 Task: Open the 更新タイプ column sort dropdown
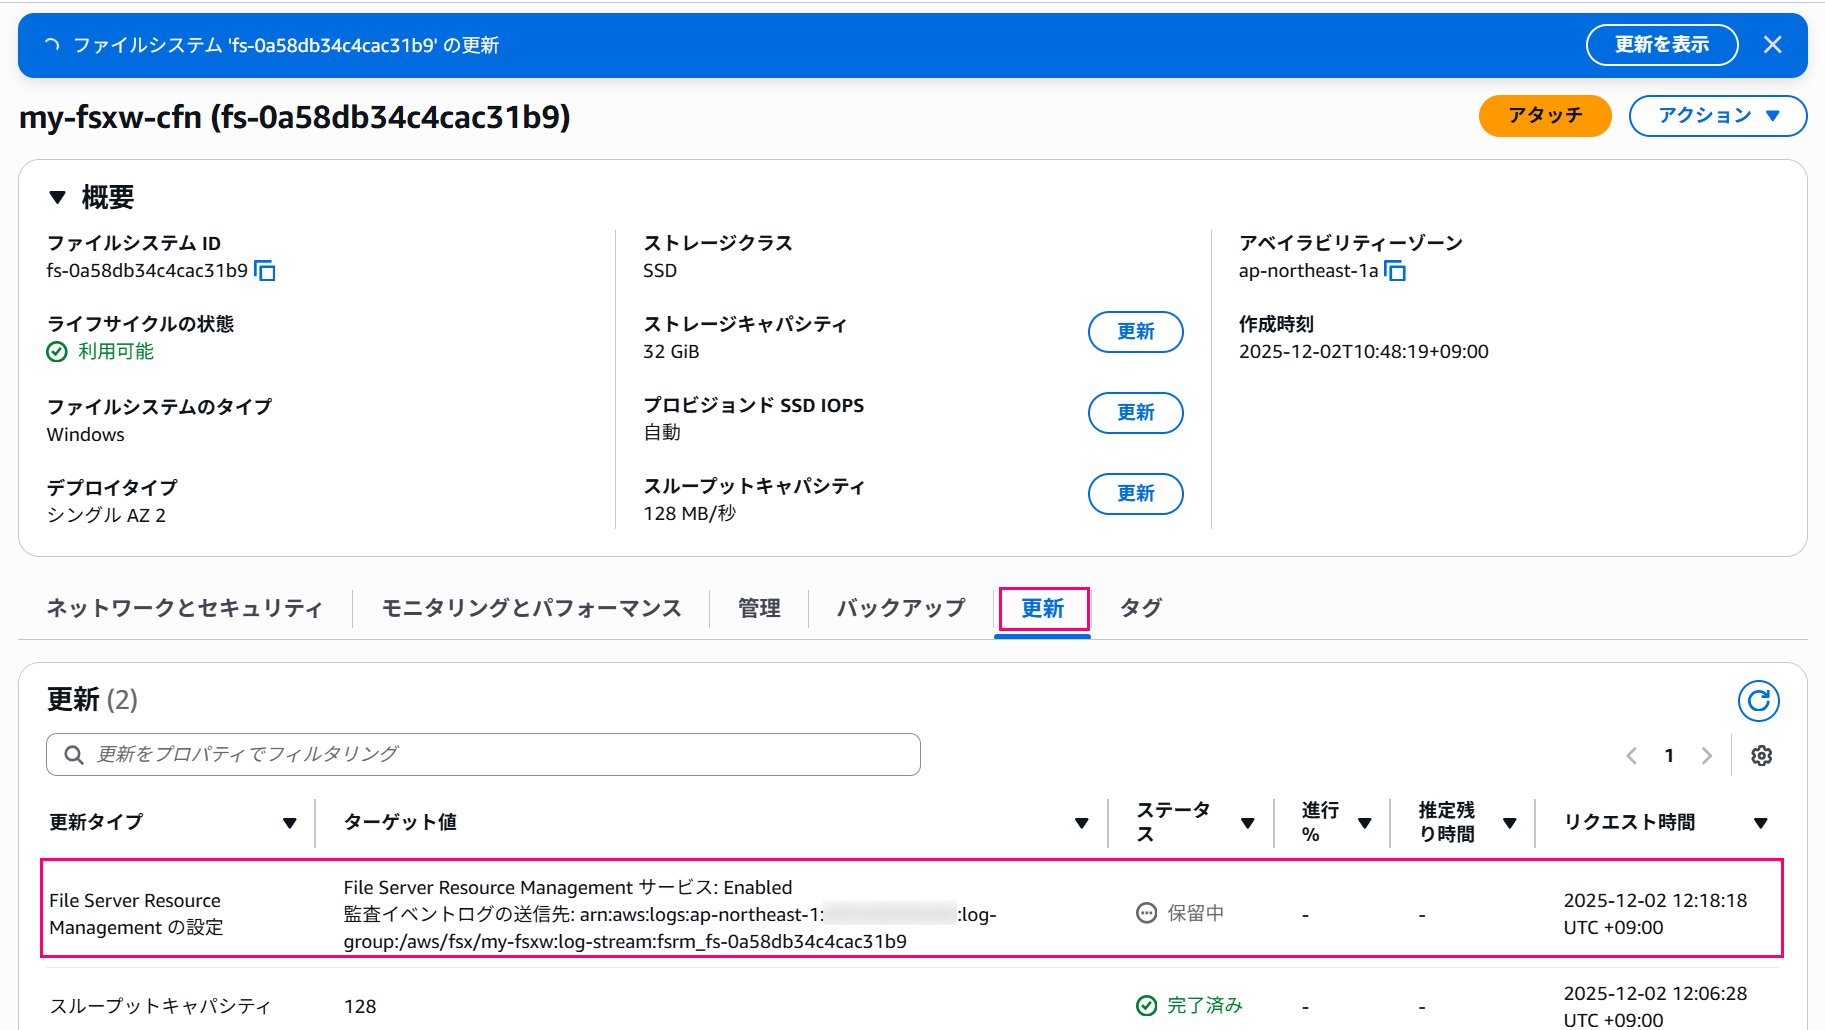(x=291, y=822)
